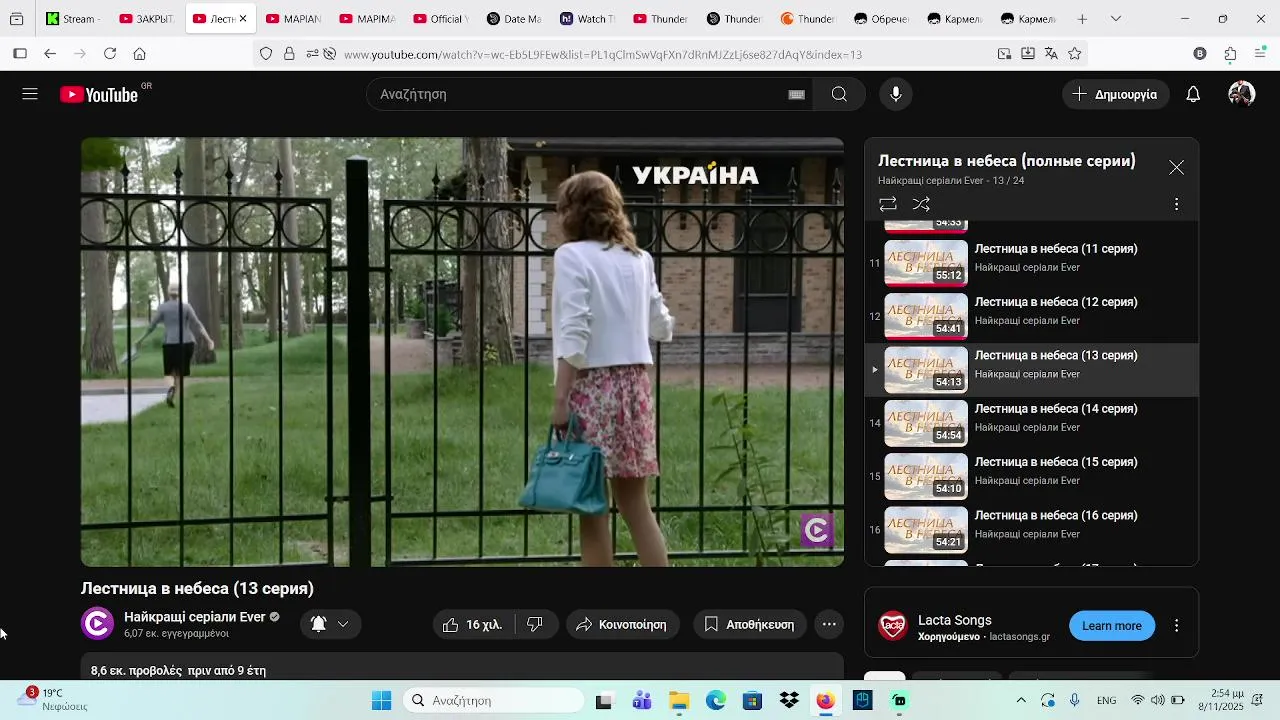The height and width of the screenshot is (720, 1280).
Task: Click playlist title Лестница в небеса (полные серии)
Action: pyautogui.click(x=1006, y=161)
